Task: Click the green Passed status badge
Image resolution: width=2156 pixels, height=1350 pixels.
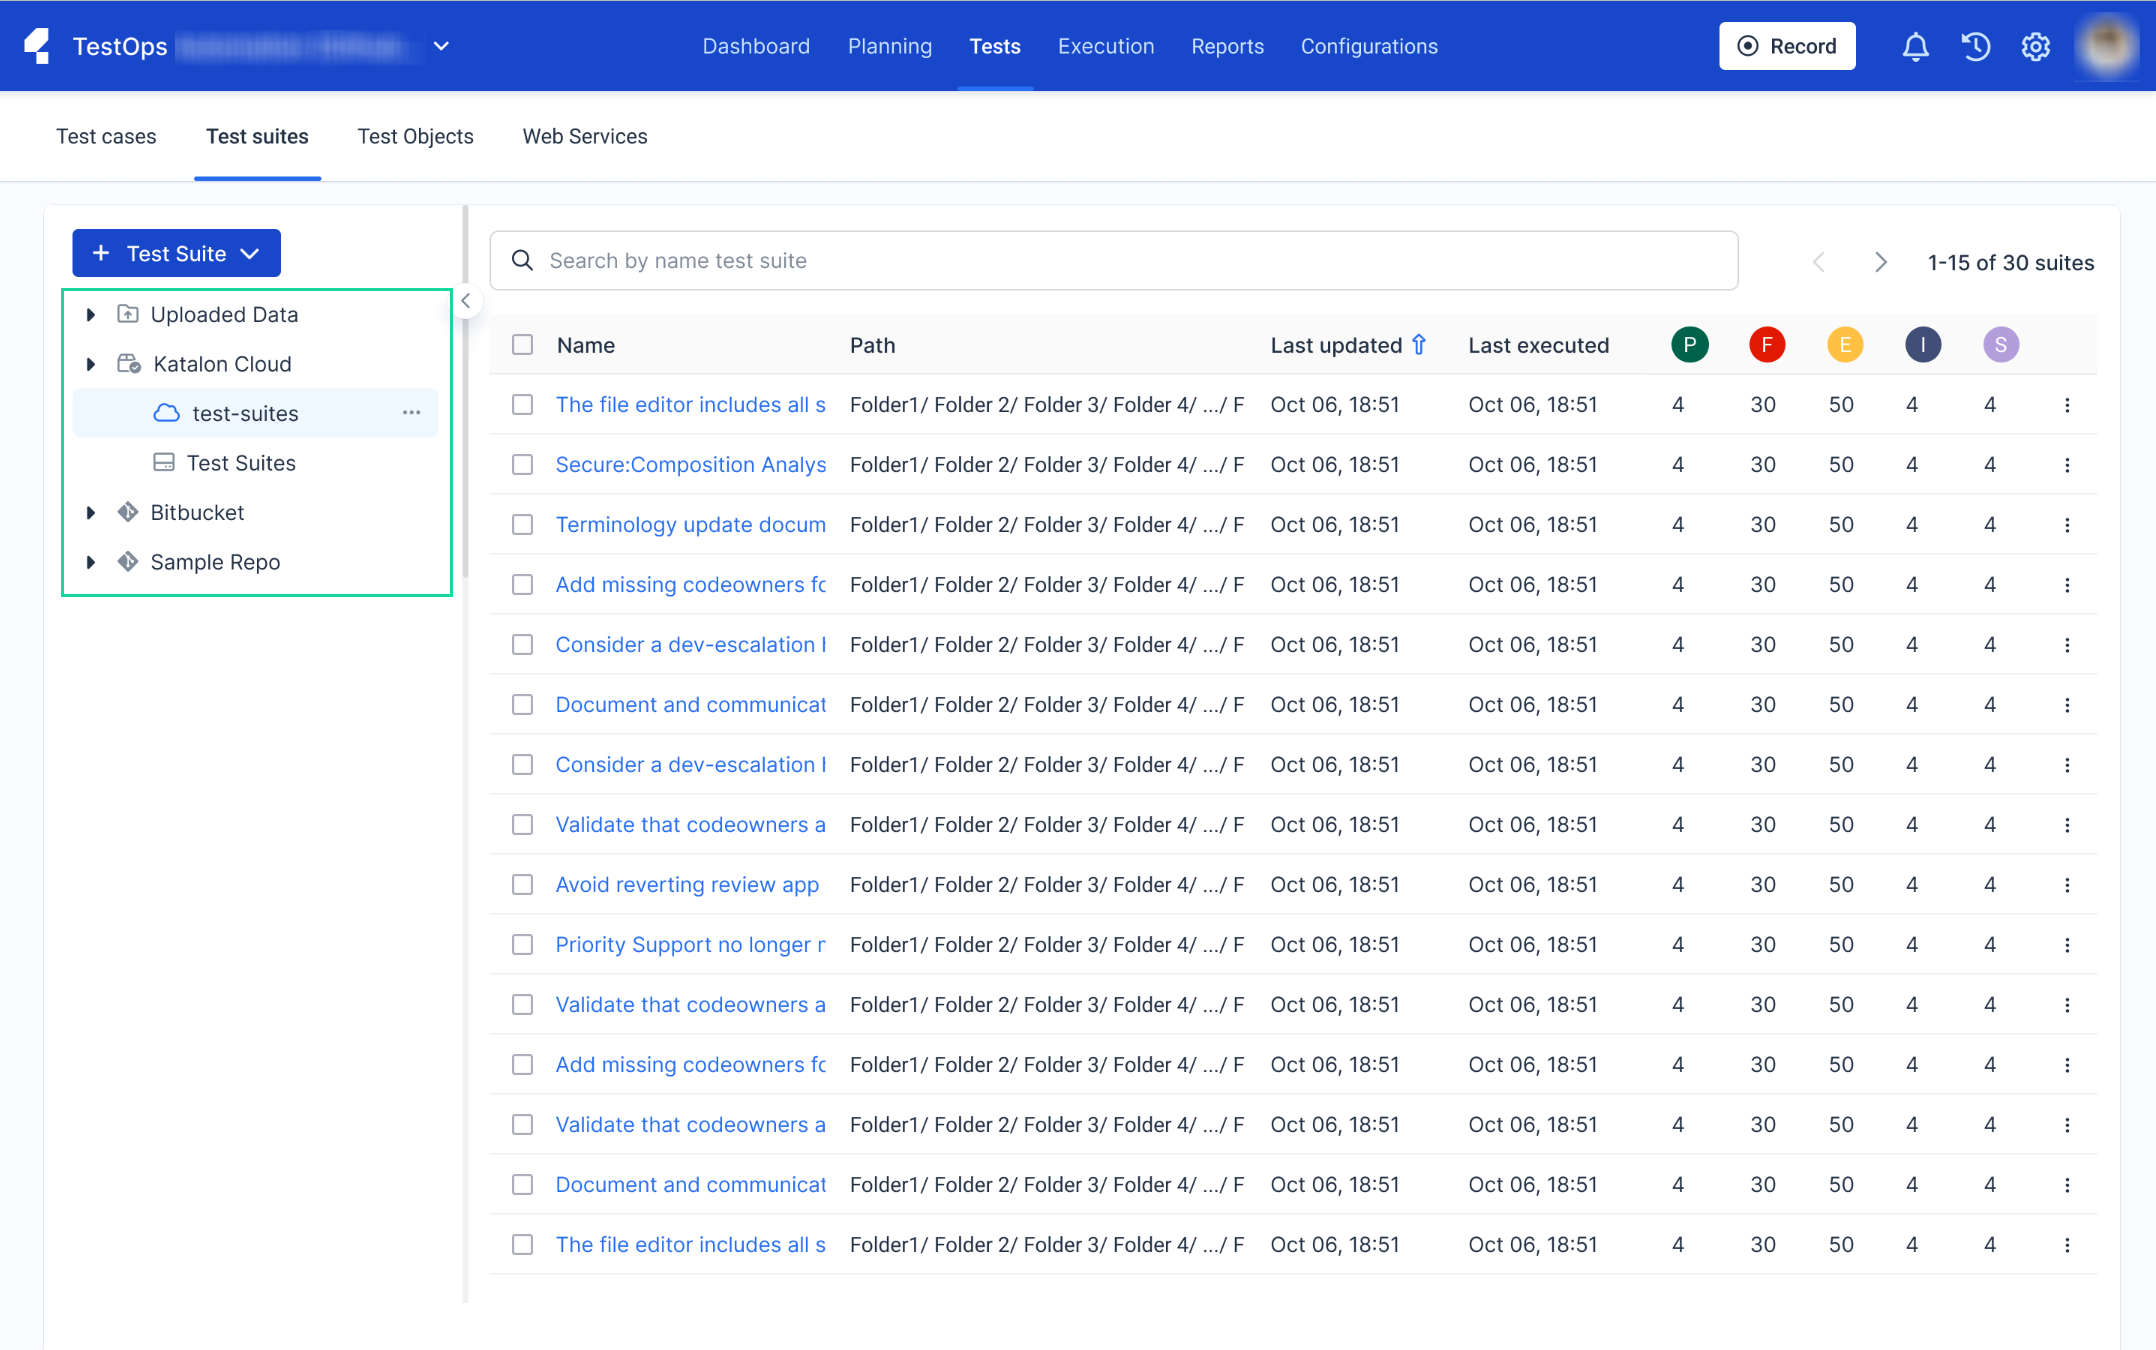Action: click(1689, 345)
